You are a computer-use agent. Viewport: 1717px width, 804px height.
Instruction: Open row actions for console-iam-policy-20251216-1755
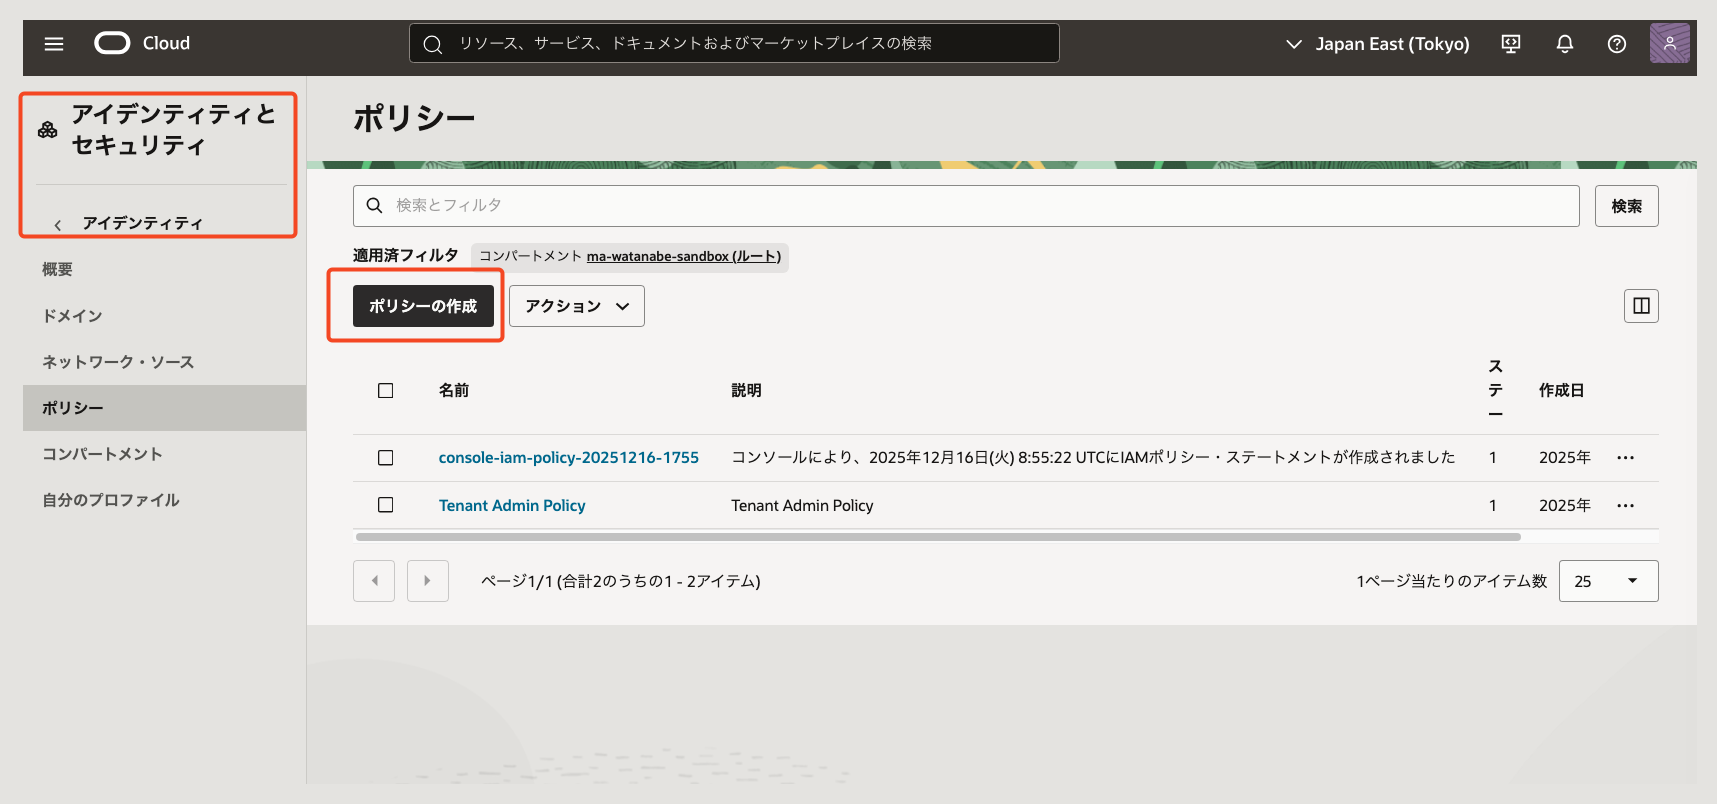point(1625,458)
